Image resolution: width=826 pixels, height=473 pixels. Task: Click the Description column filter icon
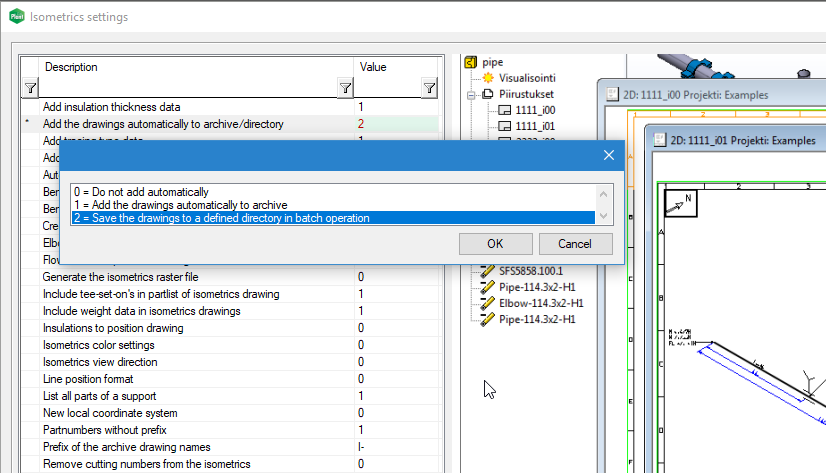[344, 89]
